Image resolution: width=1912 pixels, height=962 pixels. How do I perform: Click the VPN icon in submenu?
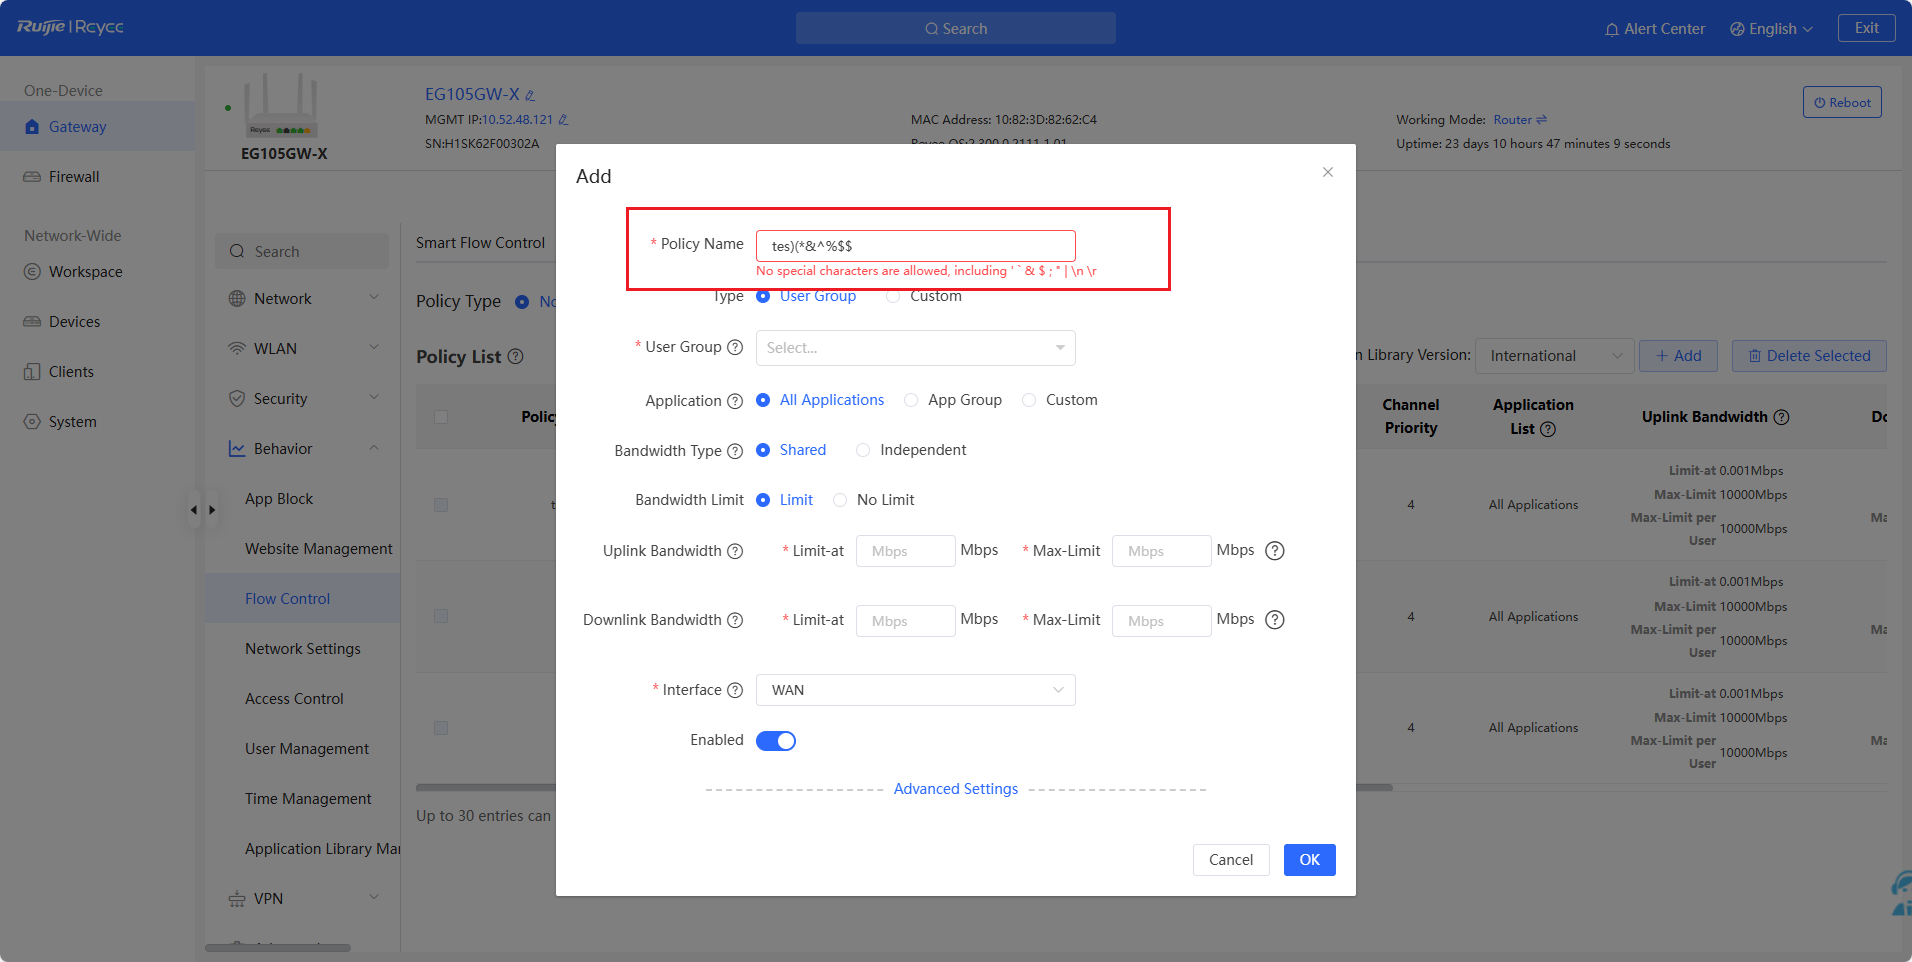[x=237, y=899]
